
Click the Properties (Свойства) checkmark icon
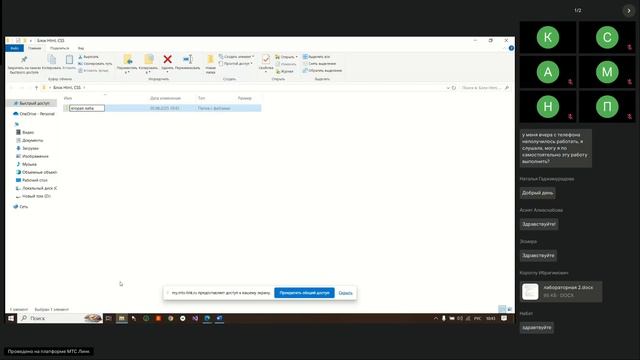point(266,60)
